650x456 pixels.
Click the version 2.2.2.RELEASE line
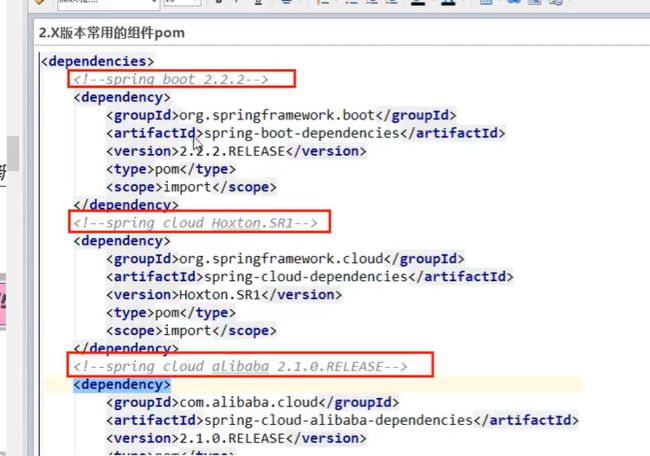(236, 151)
